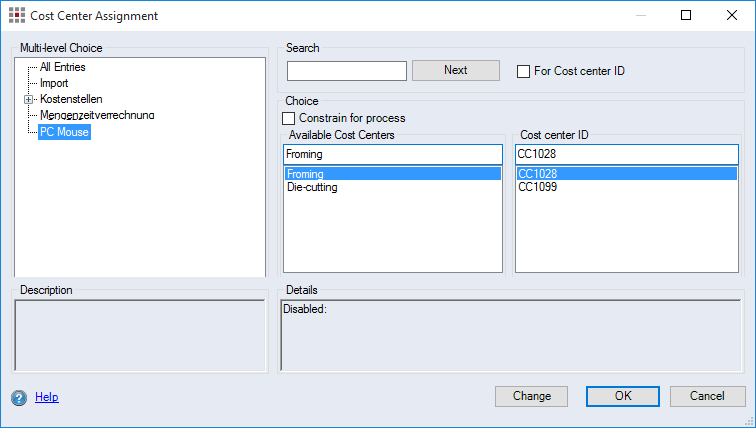Maximize the Cost Center Assignment window
This screenshot has height=428, width=756.
point(686,16)
